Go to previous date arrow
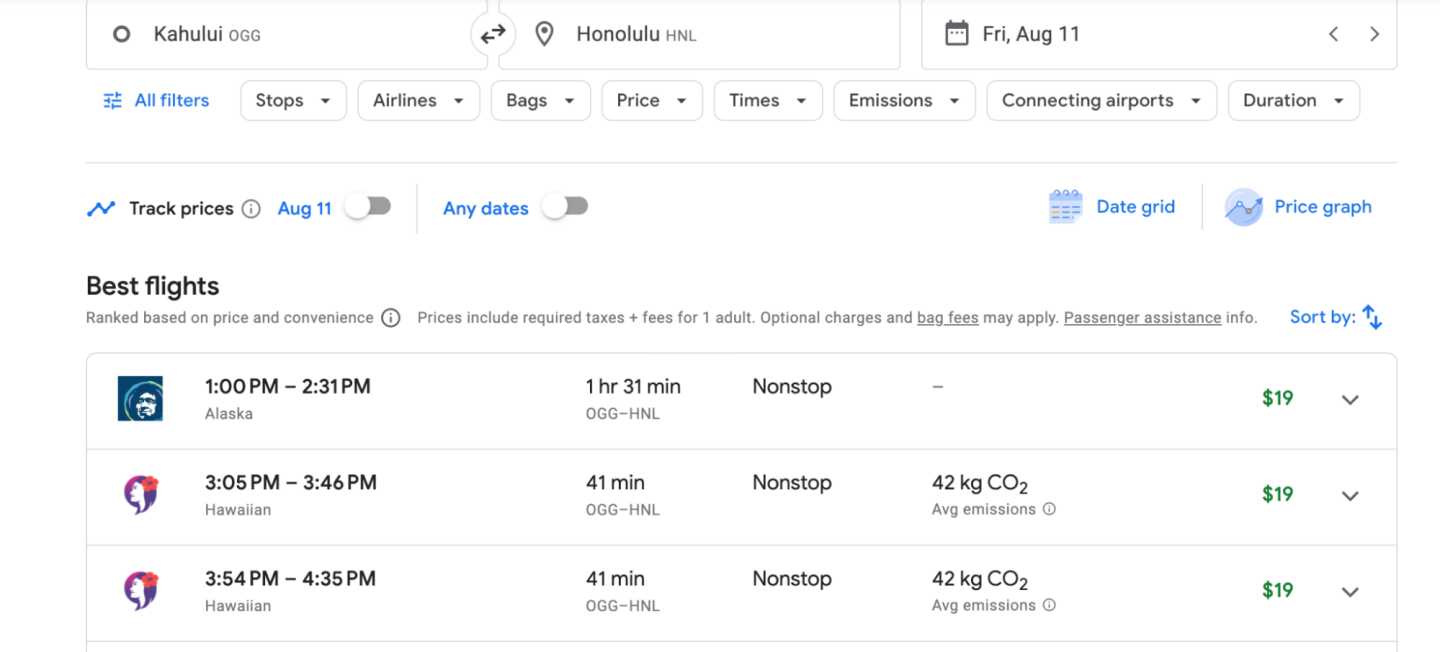 (x=1333, y=34)
